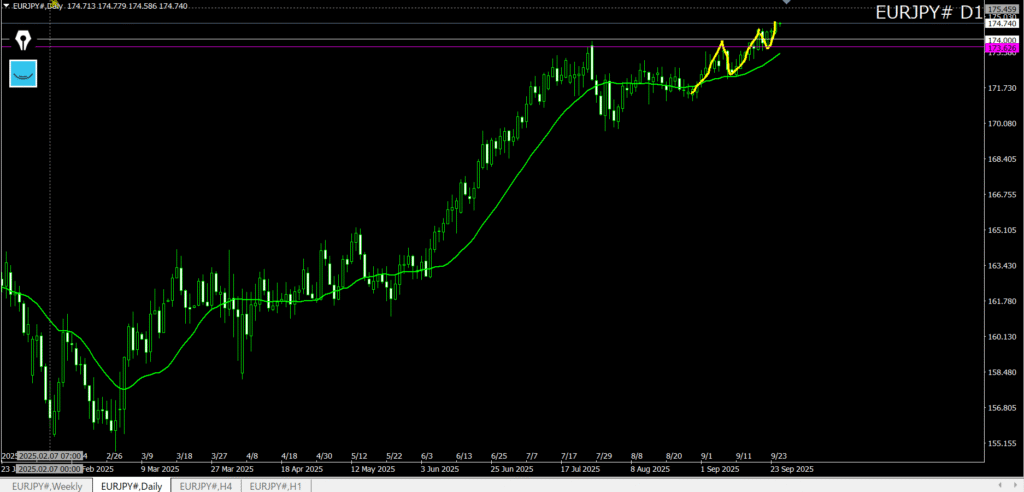Viewport: 1024px width, 492px height.
Task: Open the EURJPY#,H1 chart tab
Action: [x=275, y=485]
